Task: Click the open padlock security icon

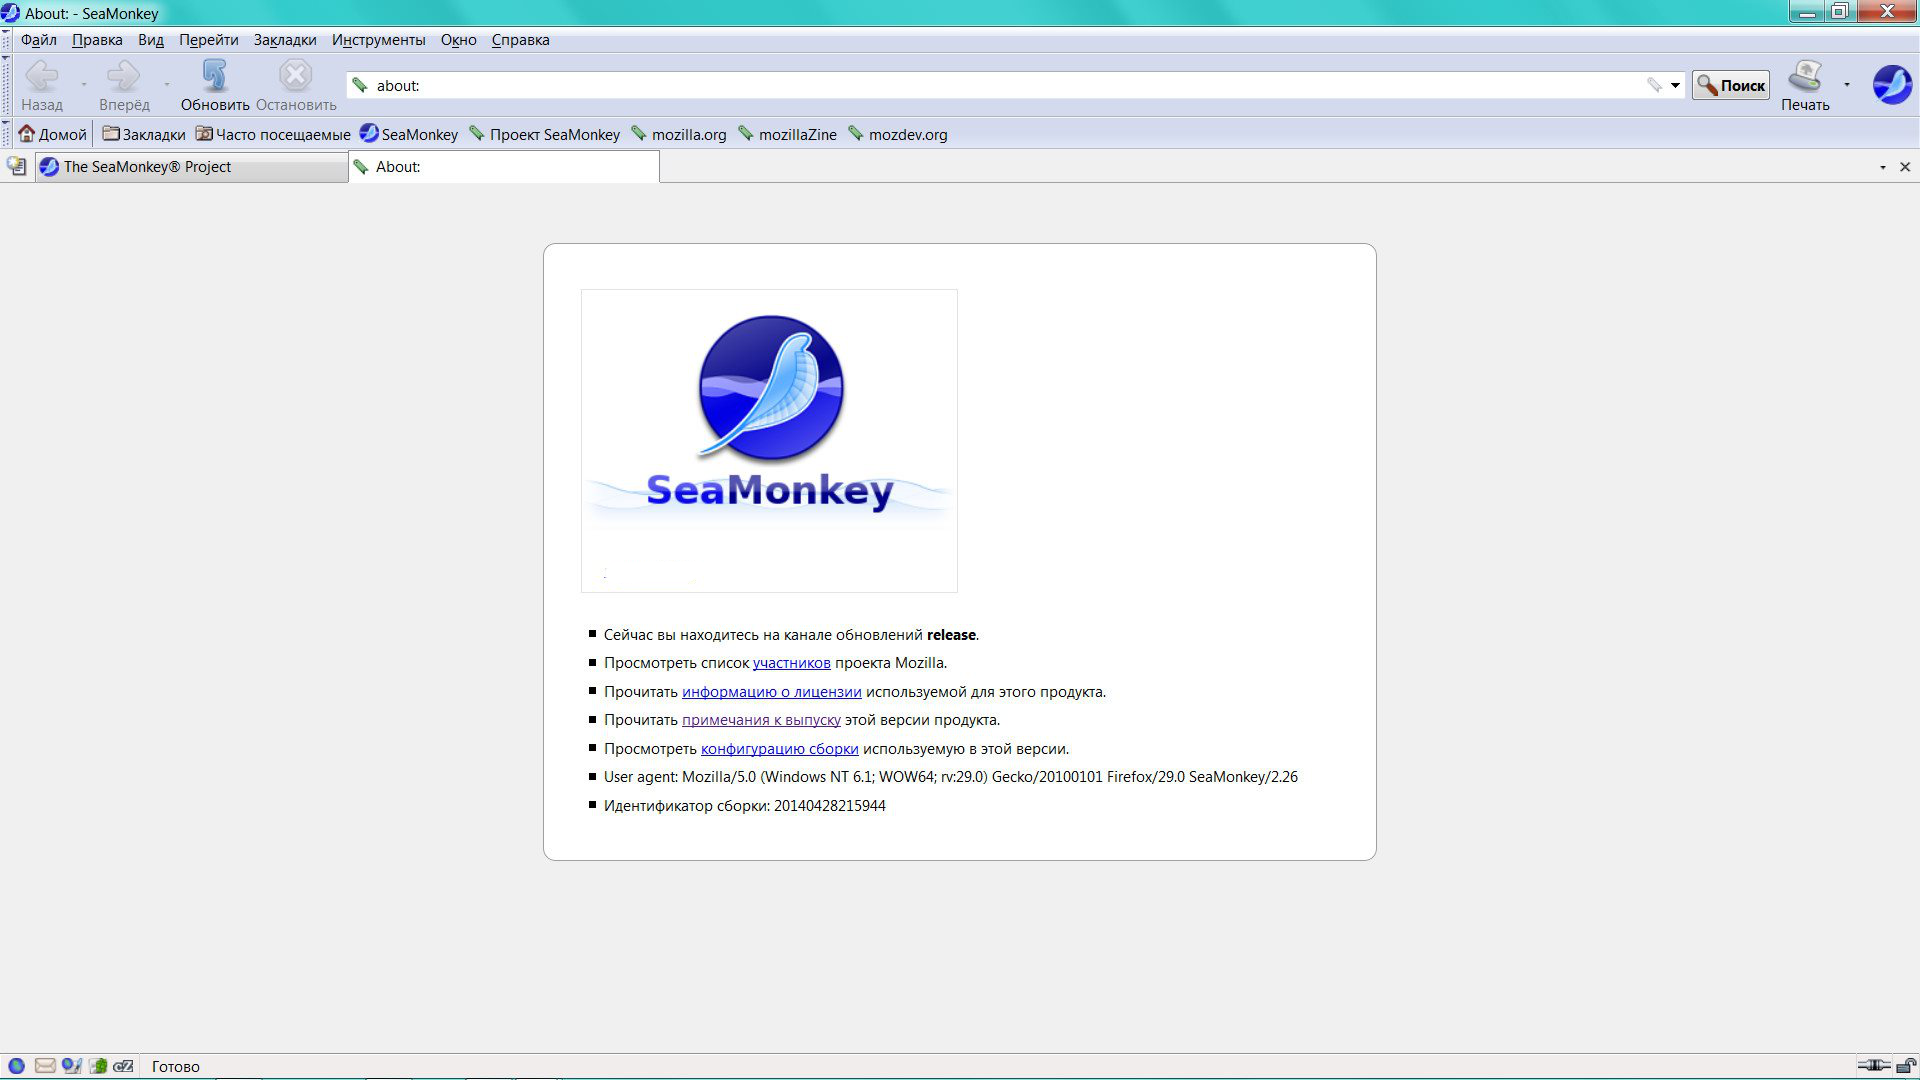Action: click(x=1906, y=1066)
